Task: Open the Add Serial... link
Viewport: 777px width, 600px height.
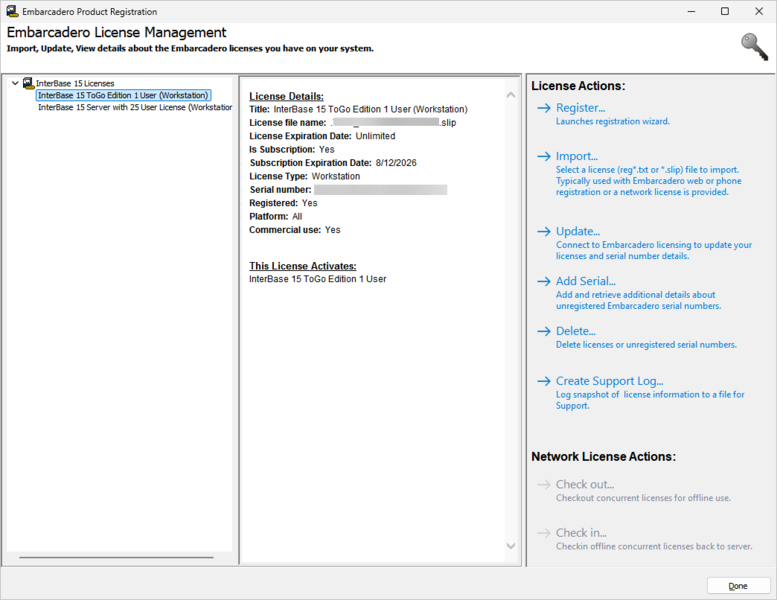Action: (x=586, y=281)
